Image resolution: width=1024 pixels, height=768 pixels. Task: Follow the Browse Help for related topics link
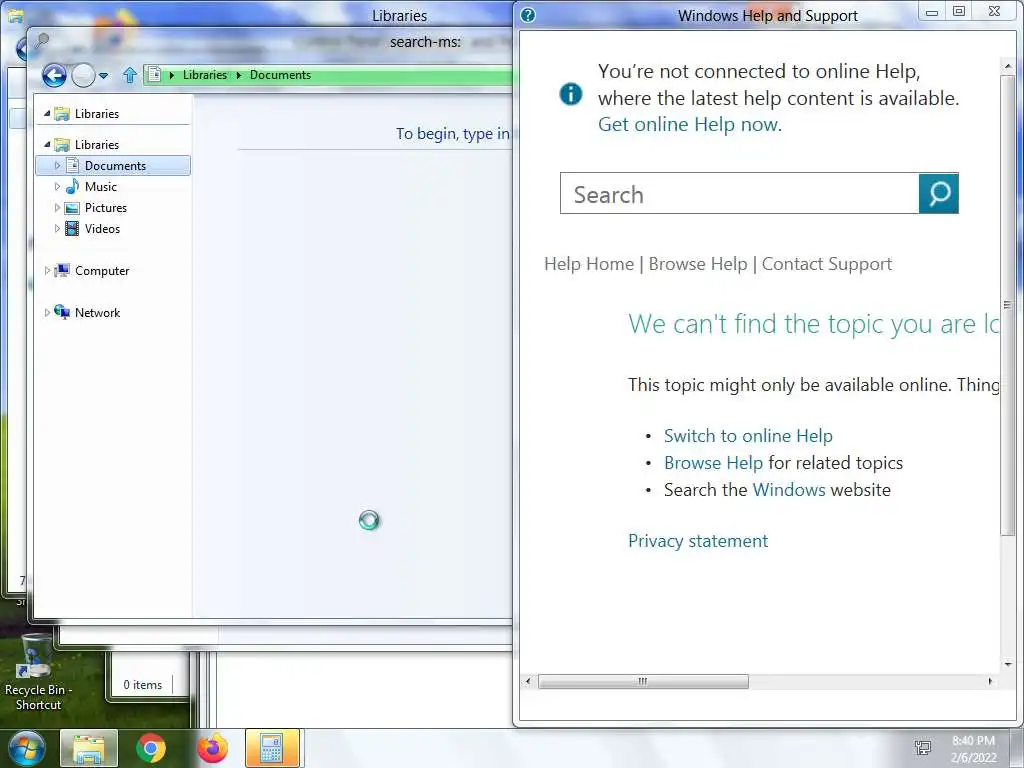point(713,463)
